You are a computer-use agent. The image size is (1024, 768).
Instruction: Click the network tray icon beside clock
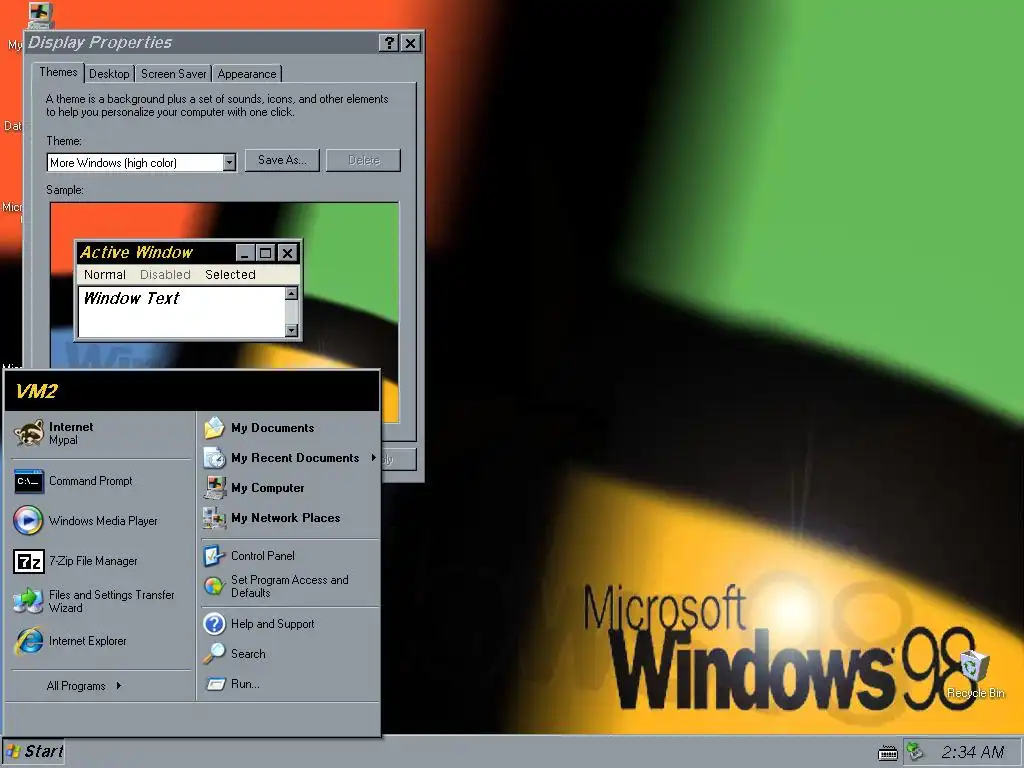click(x=916, y=752)
